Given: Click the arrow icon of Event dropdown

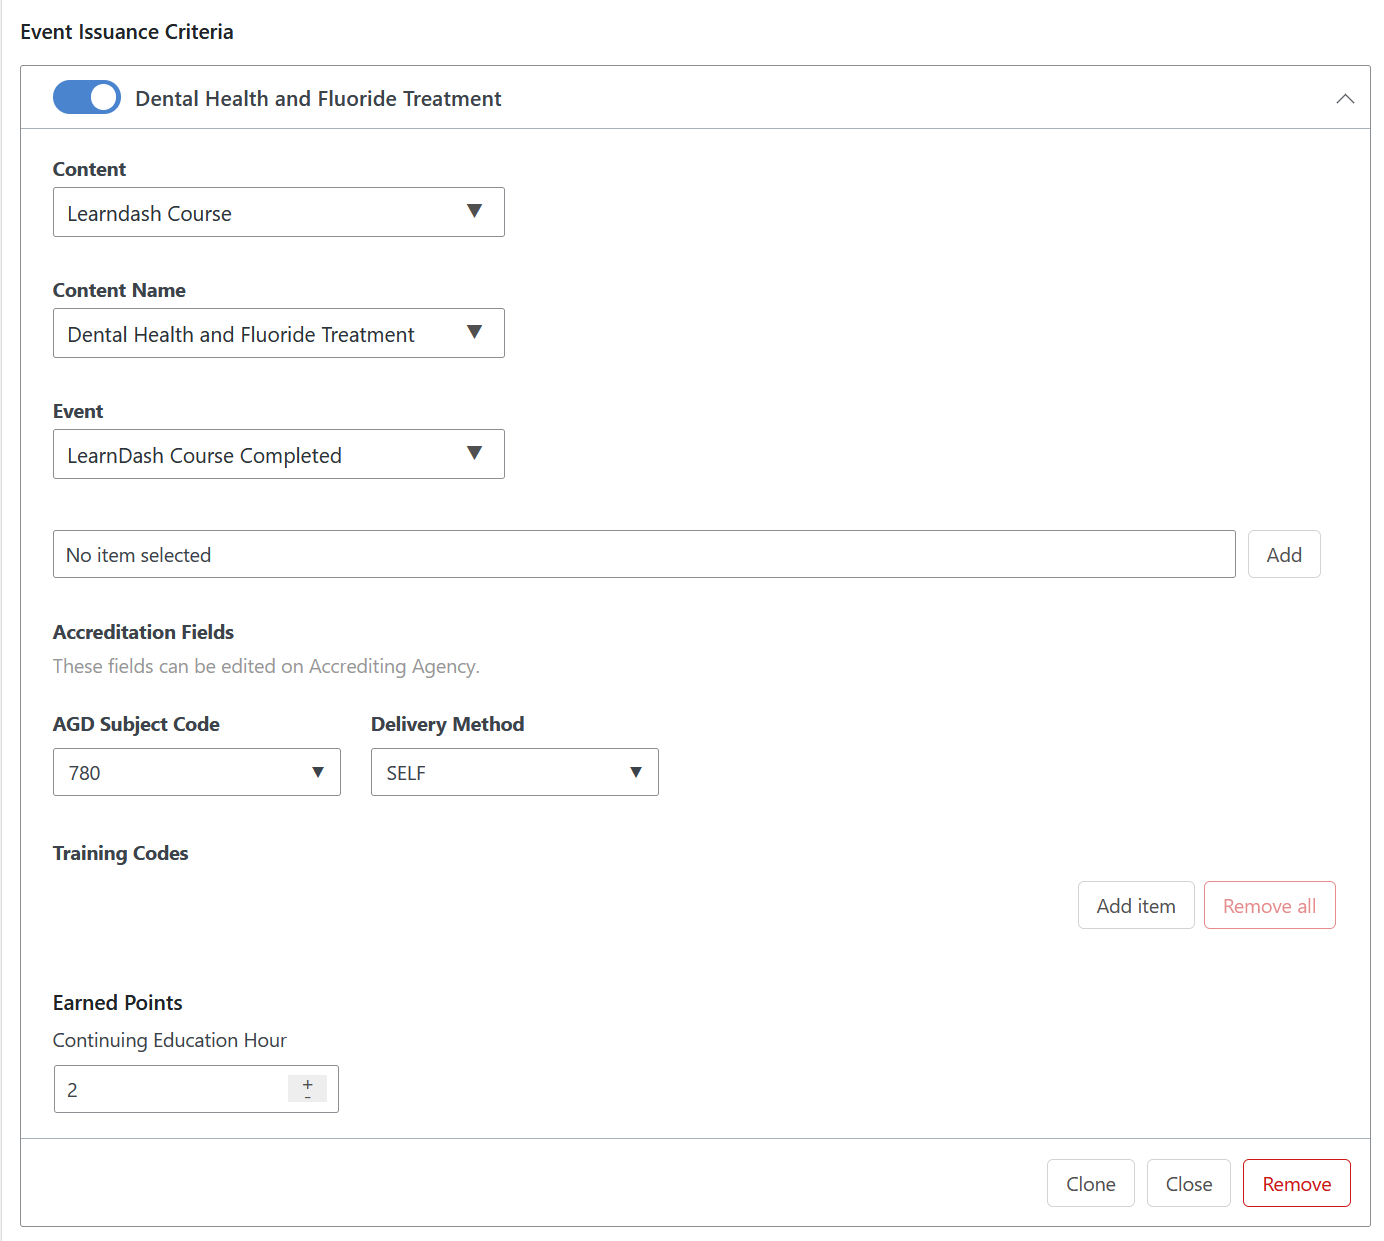Looking at the screenshot, I should coord(474,454).
